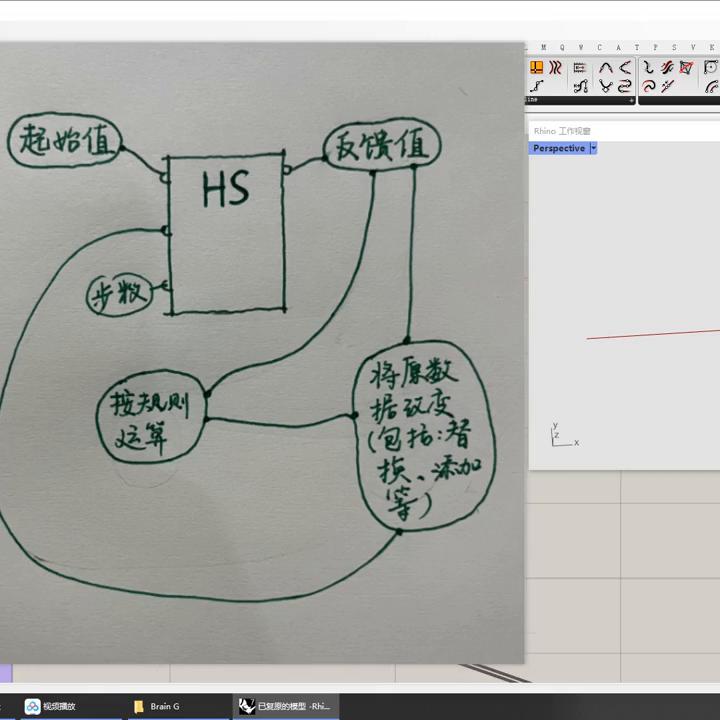Pick the control-point polyline curve icon
Viewport: 720px width, 720px height.
click(536, 86)
